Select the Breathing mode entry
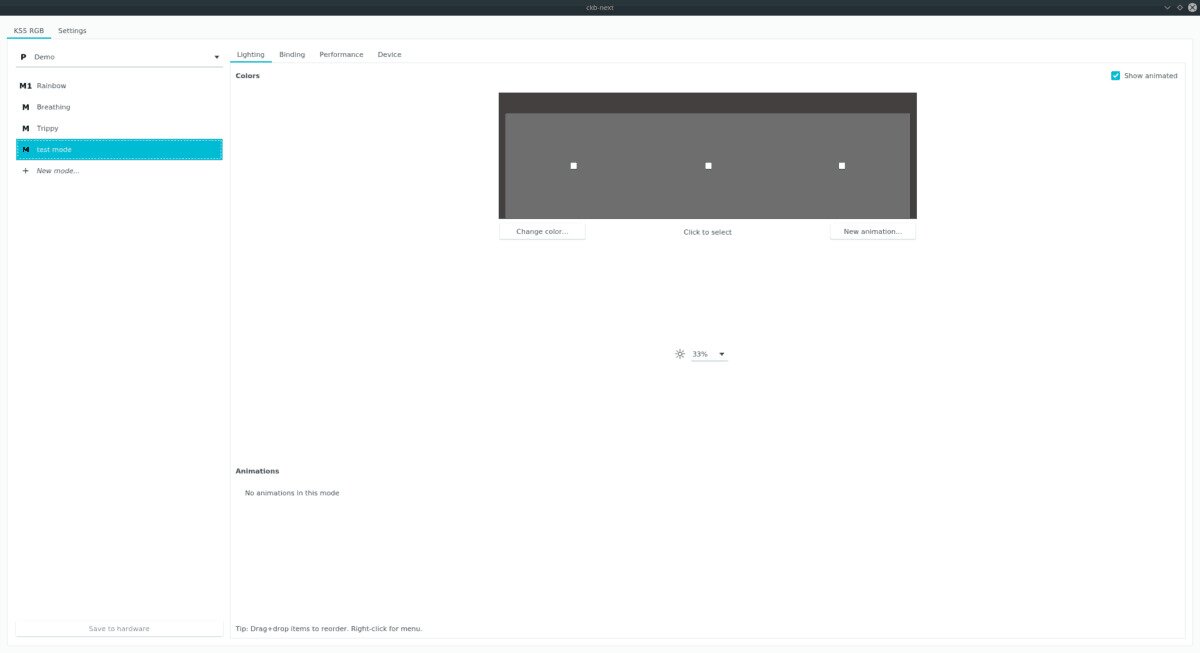Image resolution: width=1200 pixels, height=653 pixels. tap(119, 107)
